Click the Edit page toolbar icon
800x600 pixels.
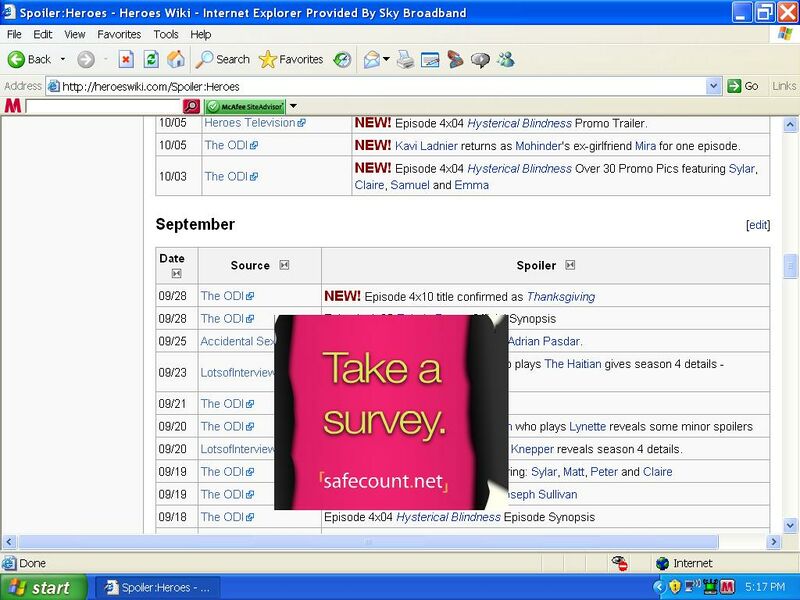(x=430, y=60)
